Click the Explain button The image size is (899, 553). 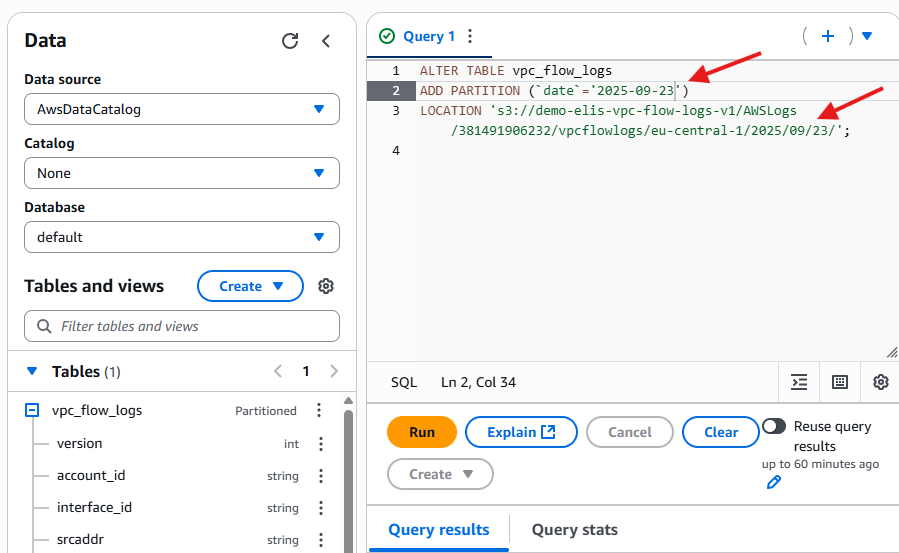[x=521, y=432]
